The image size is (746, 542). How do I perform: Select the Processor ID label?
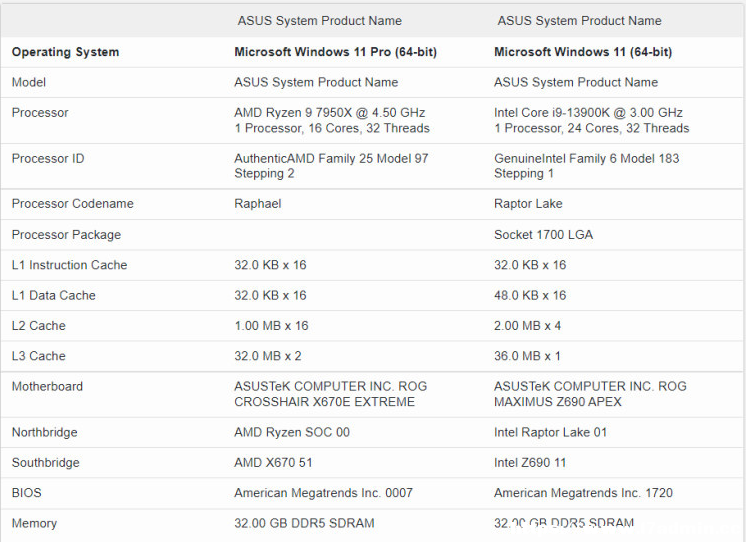(x=48, y=158)
